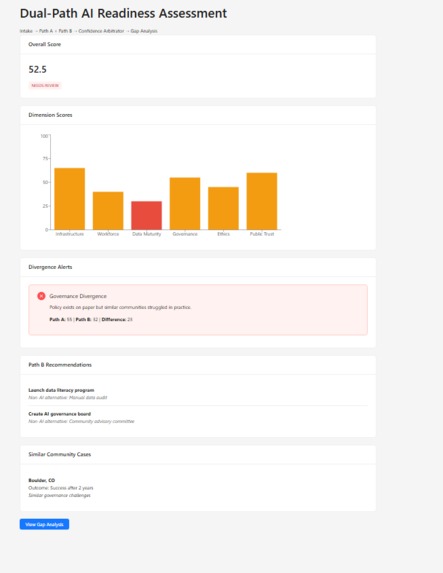This screenshot has width=443, height=573.
Task: Click the Dual-Path AI Readiness Assessment title
Action: point(123,14)
